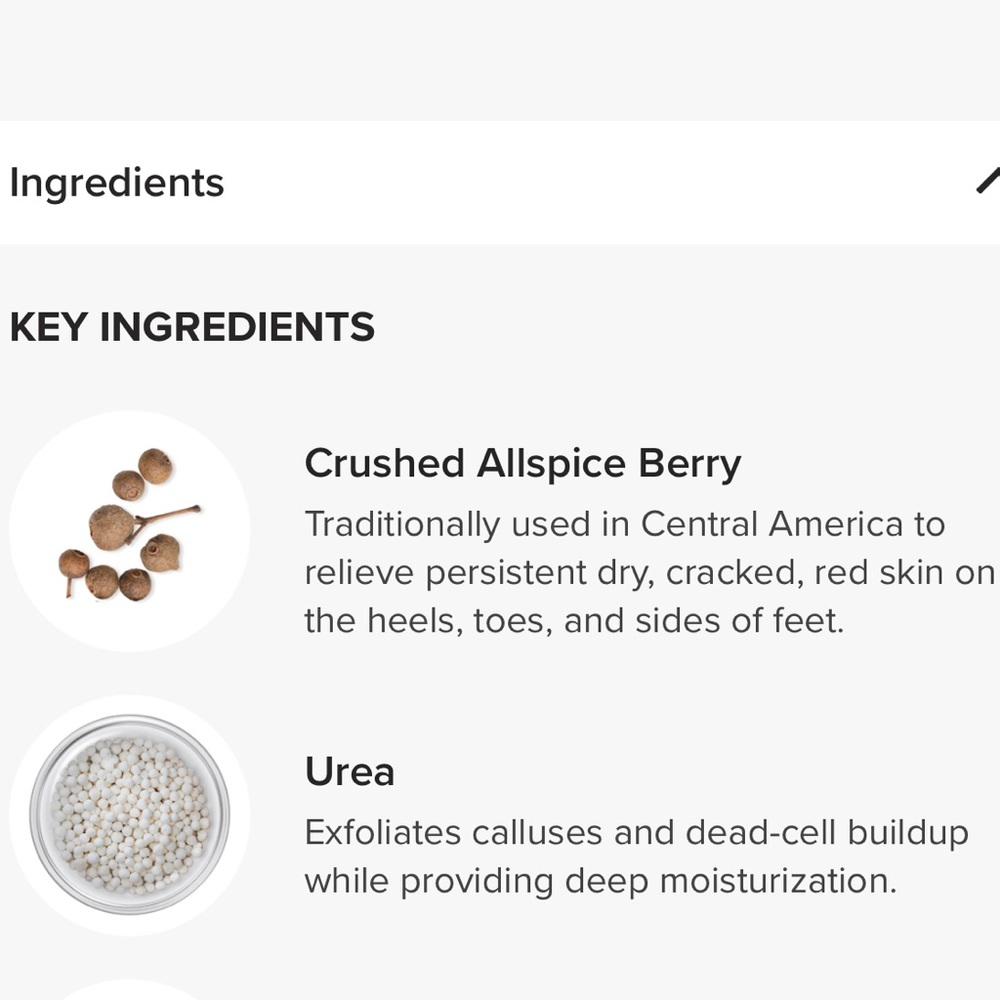Viewport: 1000px width, 1000px height.
Task: Click the large allspice berry with stem
Action: pos(115,527)
